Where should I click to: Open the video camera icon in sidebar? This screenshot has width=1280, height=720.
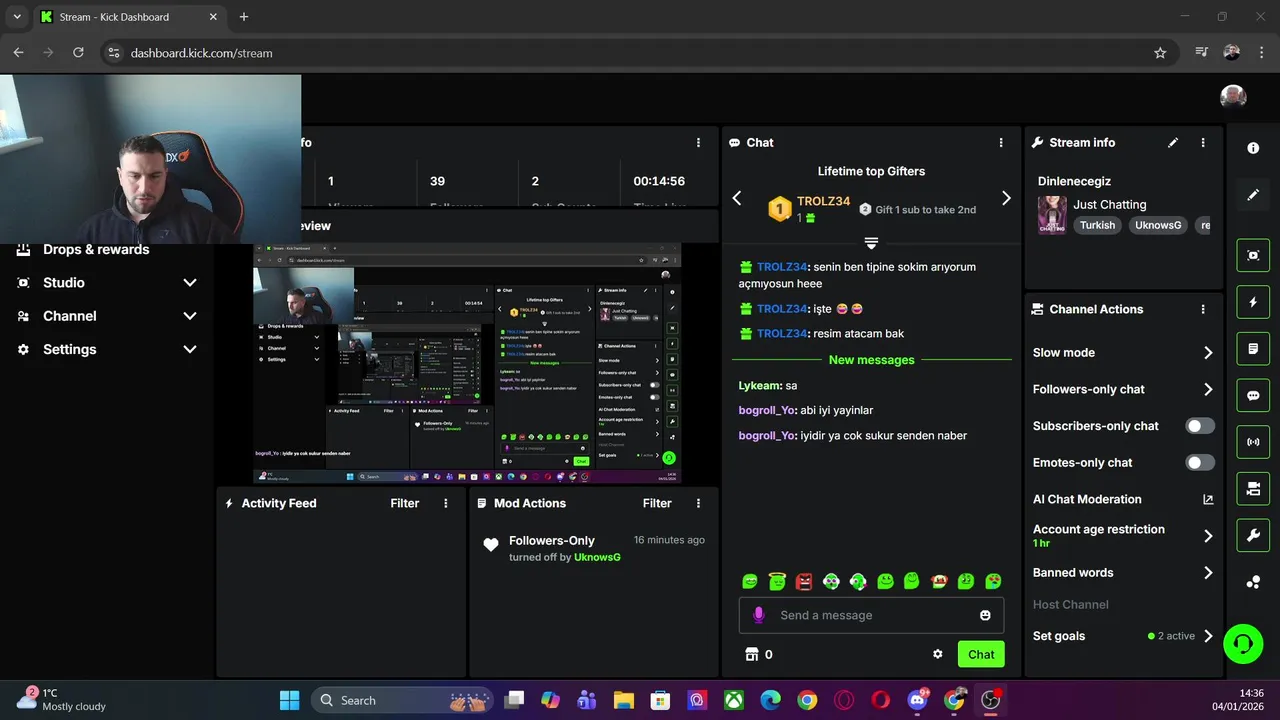1253,489
